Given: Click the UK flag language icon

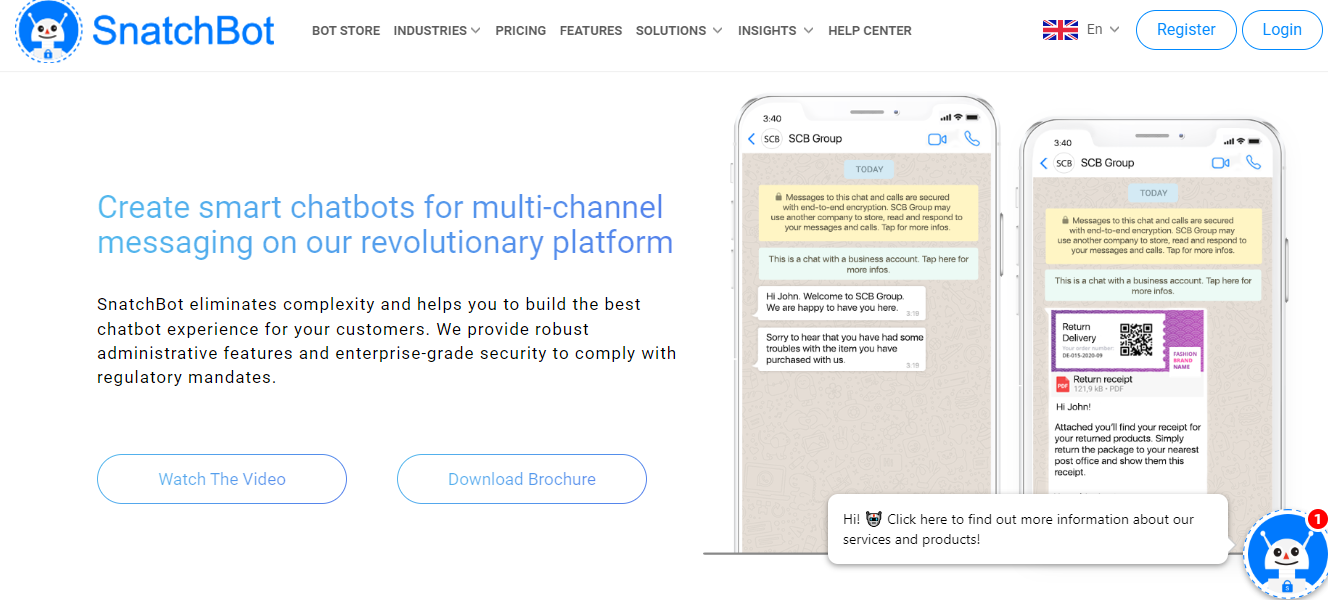Looking at the screenshot, I should (x=1059, y=29).
